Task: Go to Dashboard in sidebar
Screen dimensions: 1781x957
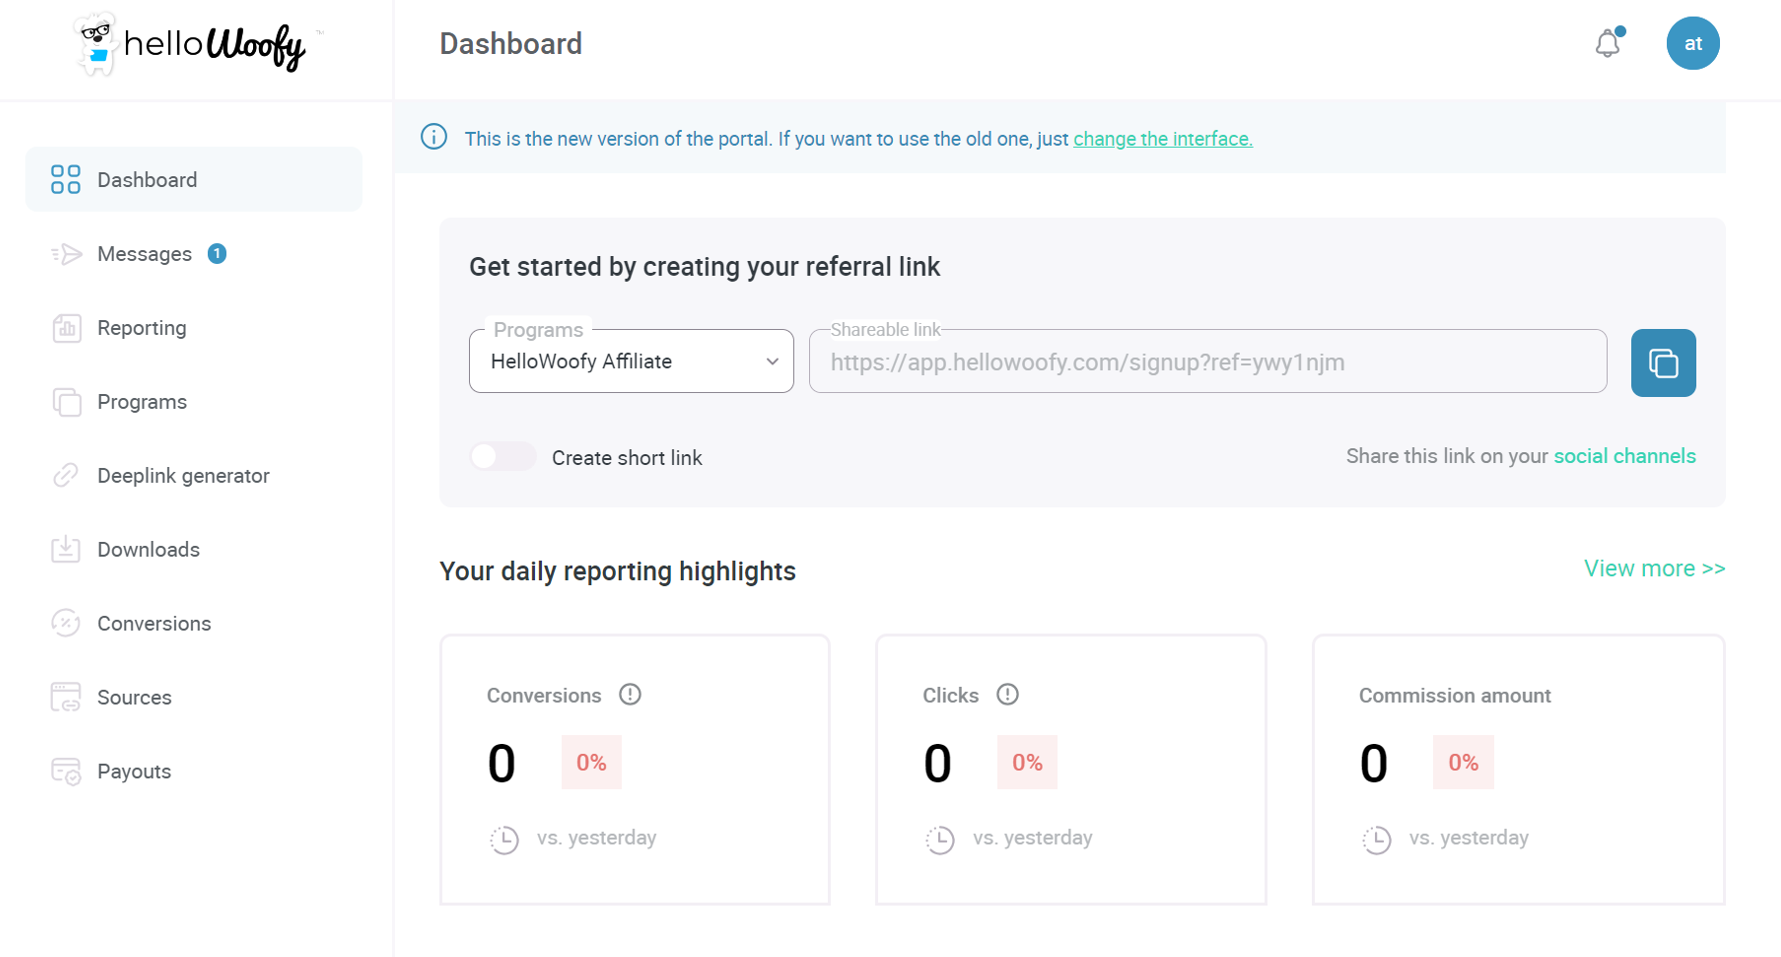Action: pyautogui.click(x=194, y=179)
